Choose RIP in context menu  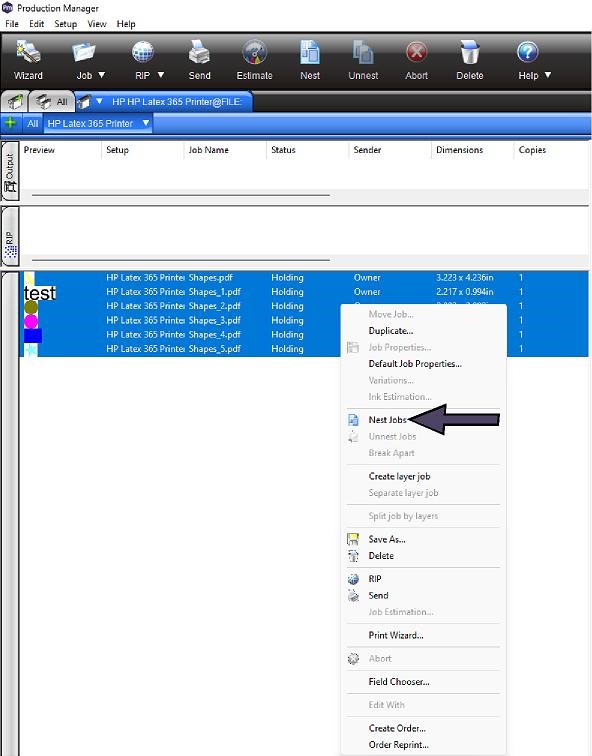point(375,579)
